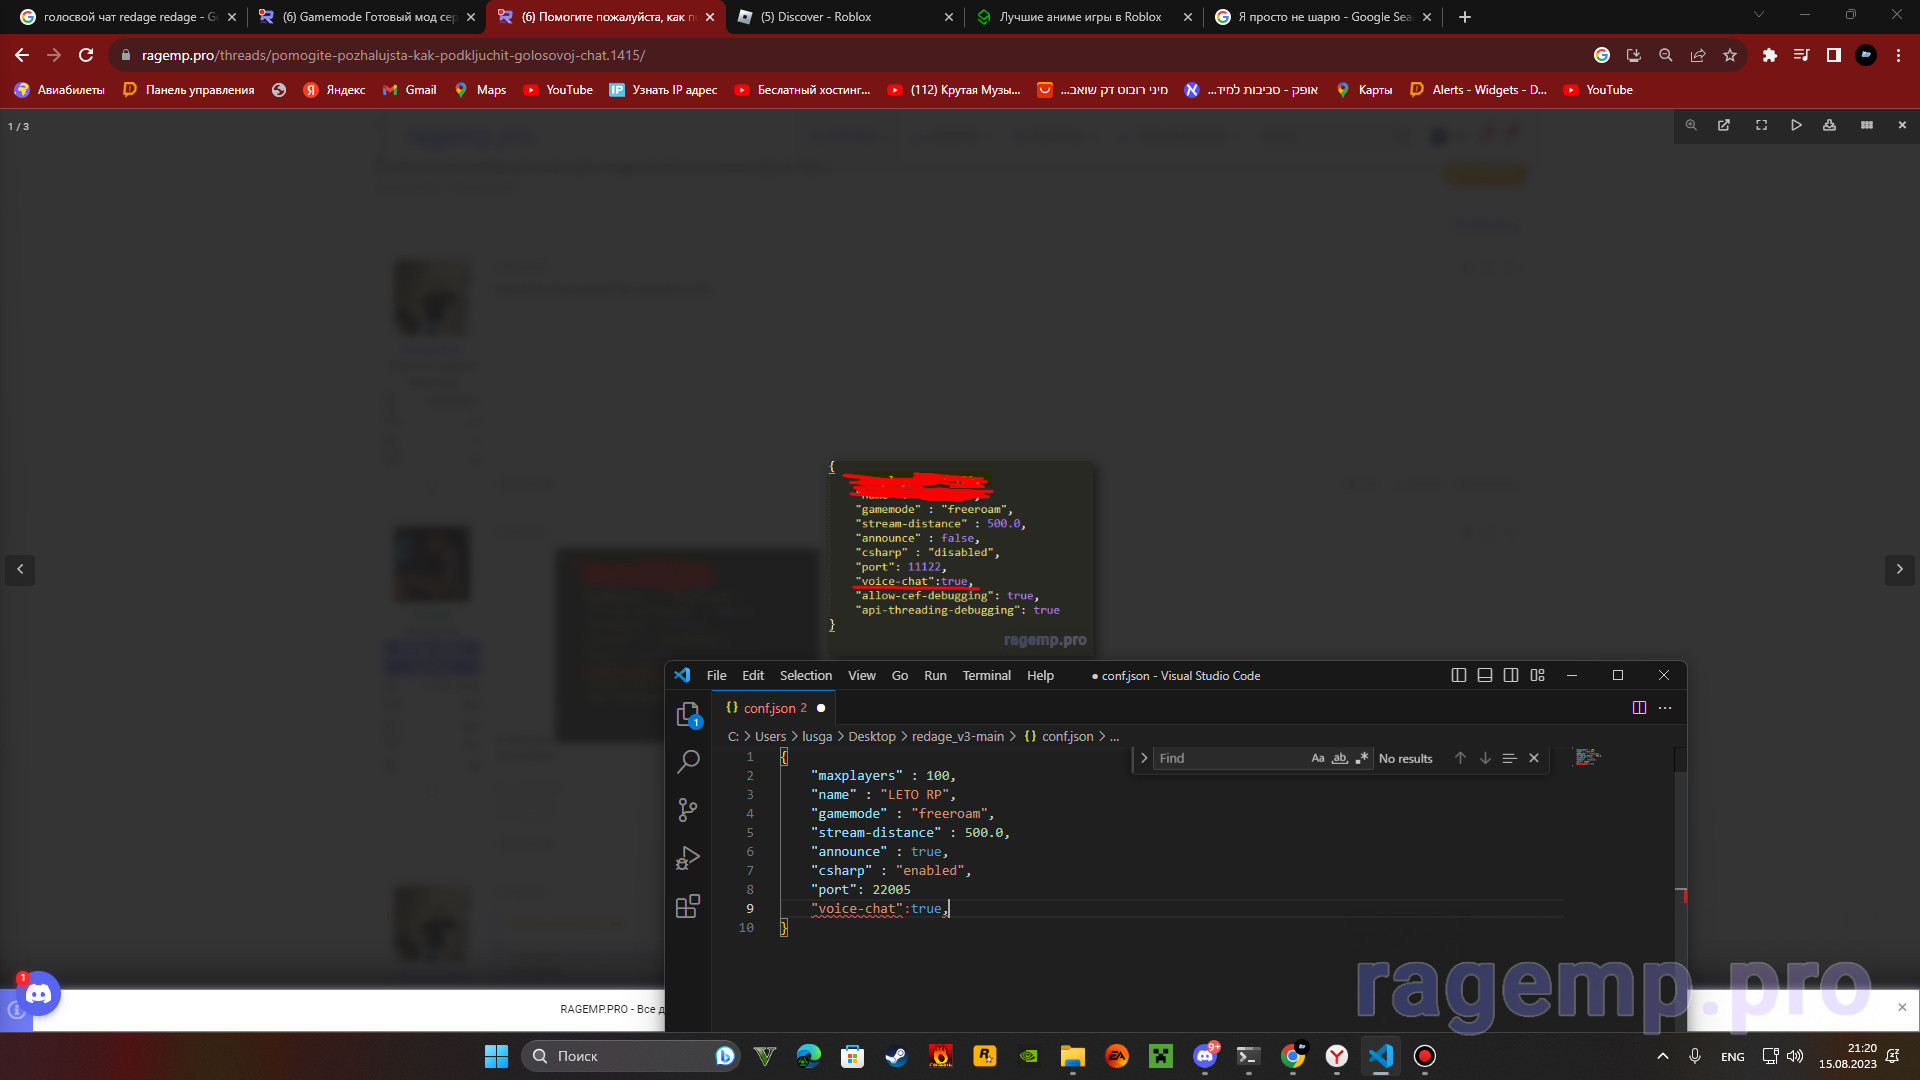The width and height of the screenshot is (1920, 1080).
Task: Open the Extensions view
Action: tap(688, 906)
